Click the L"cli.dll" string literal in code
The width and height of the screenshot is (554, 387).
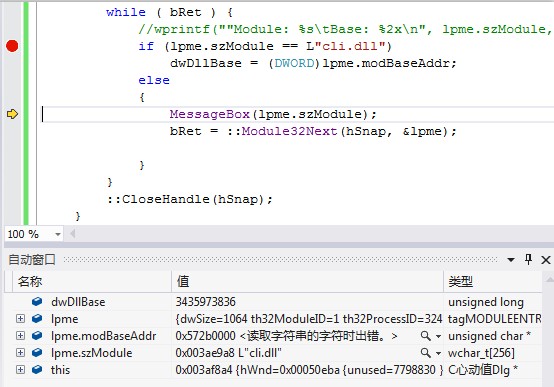(x=345, y=46)
